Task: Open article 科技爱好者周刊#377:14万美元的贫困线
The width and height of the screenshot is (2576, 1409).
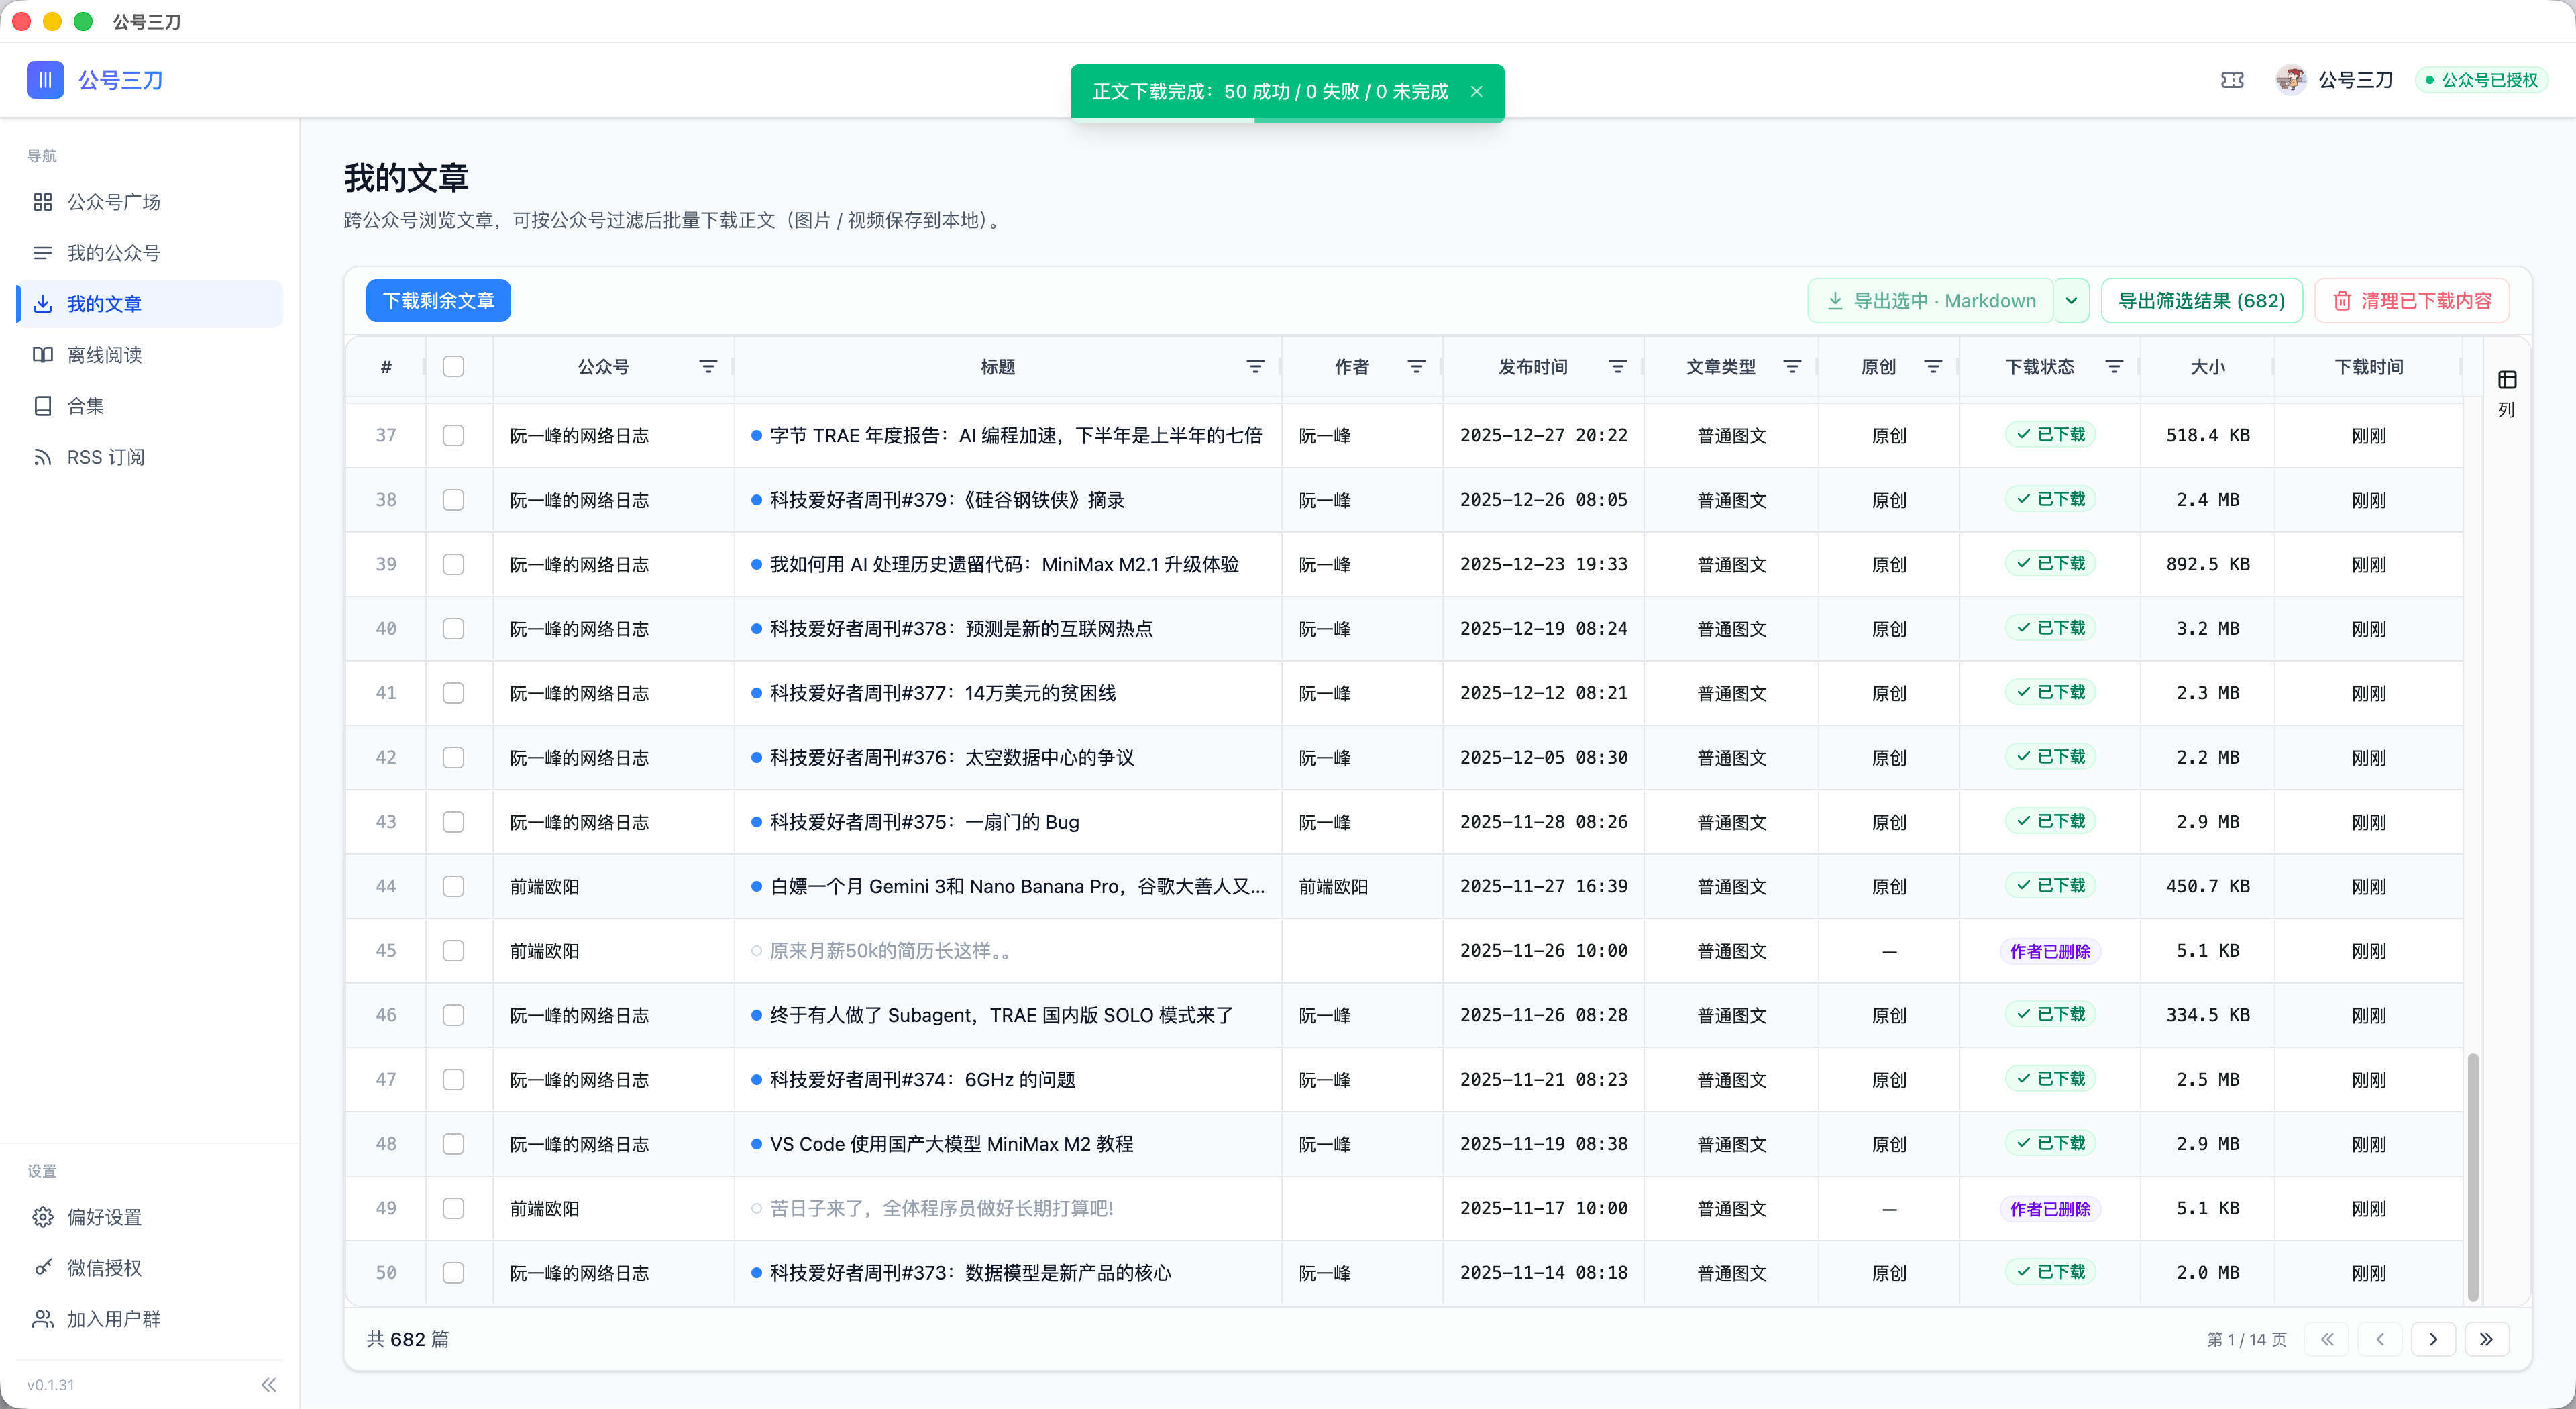Action: point(942,693)
